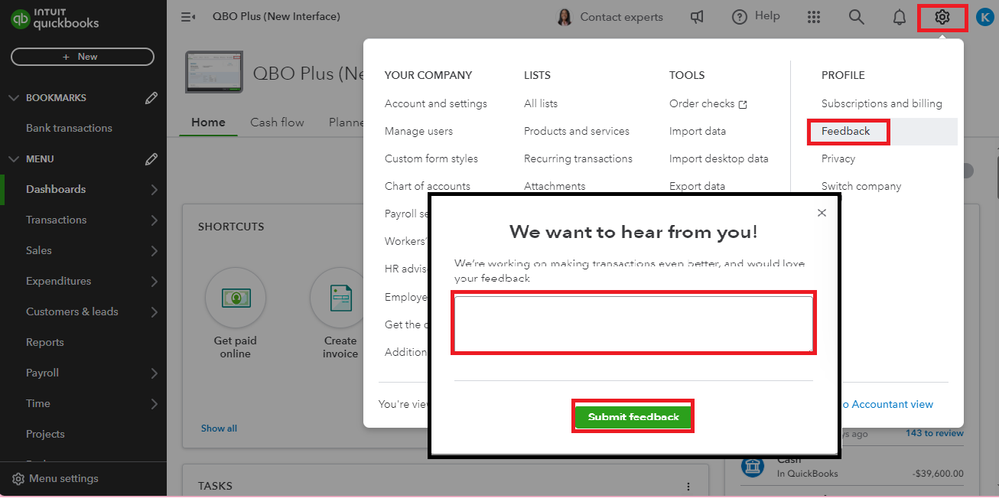Click the Cash bank account icon
The height and width of the screenshot is (499, 999).
pos(752,466)
